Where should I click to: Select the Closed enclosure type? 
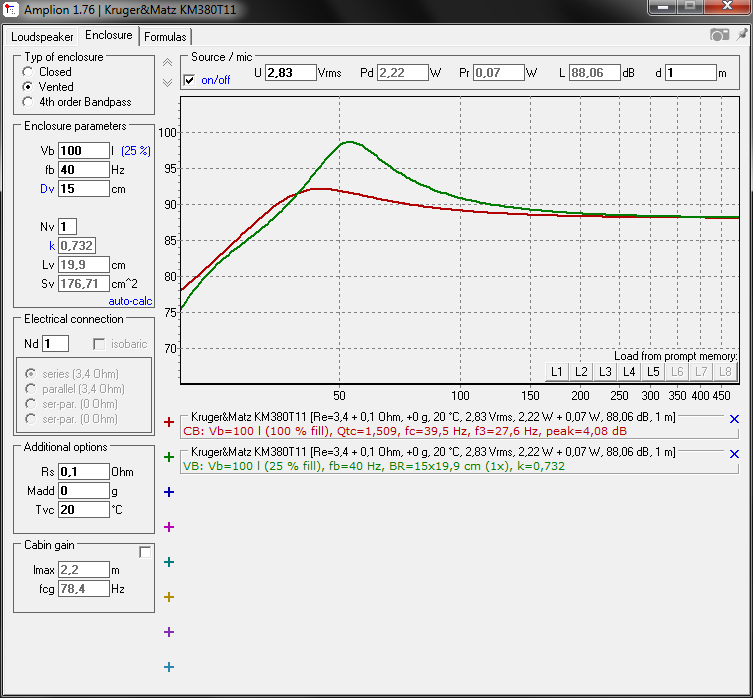point(28,72)
